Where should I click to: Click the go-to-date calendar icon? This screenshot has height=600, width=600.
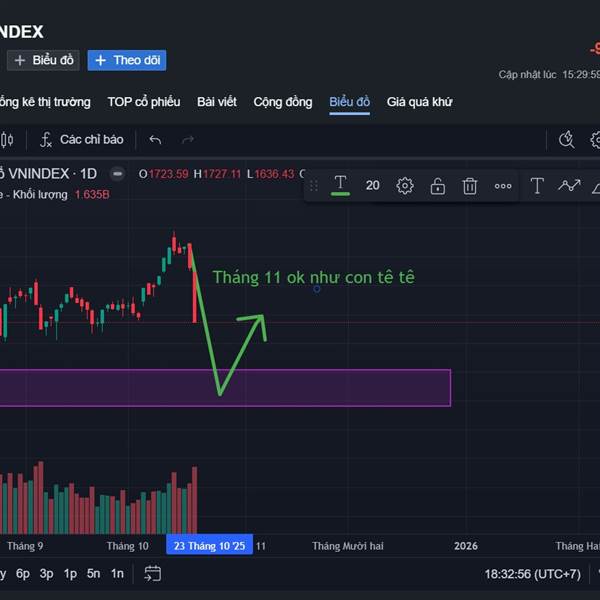pyautogui.click(x=152, y=573)
